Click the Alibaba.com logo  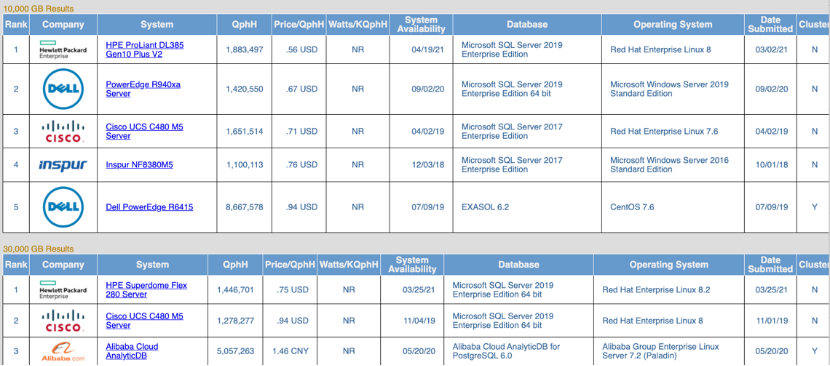click(x=63, y=351)
